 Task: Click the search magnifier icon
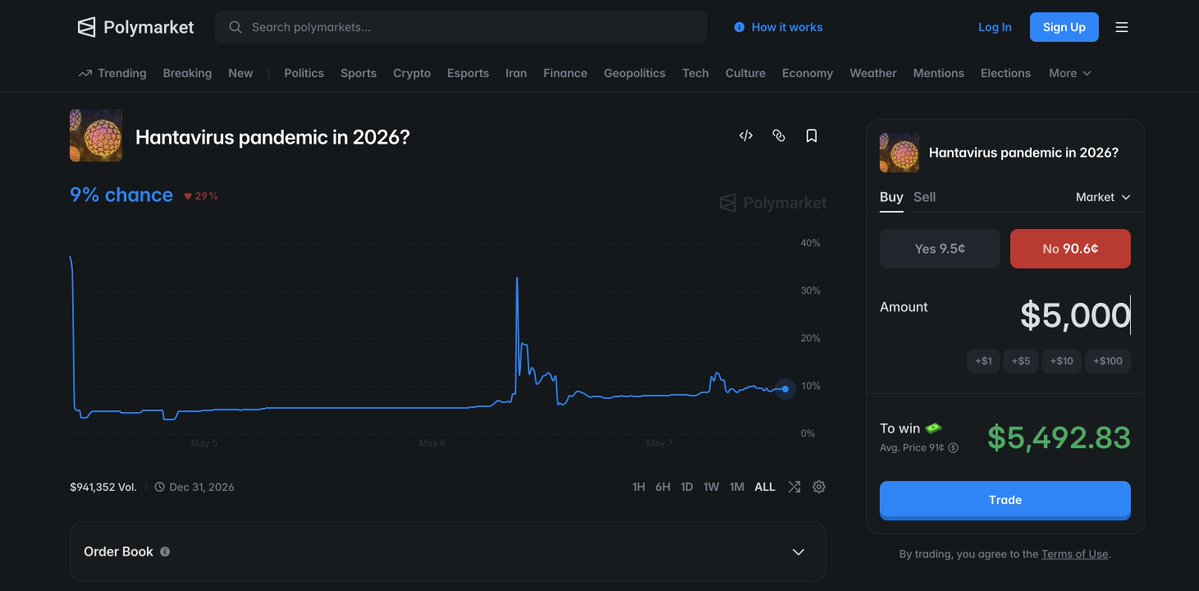(x=236, y=28)
